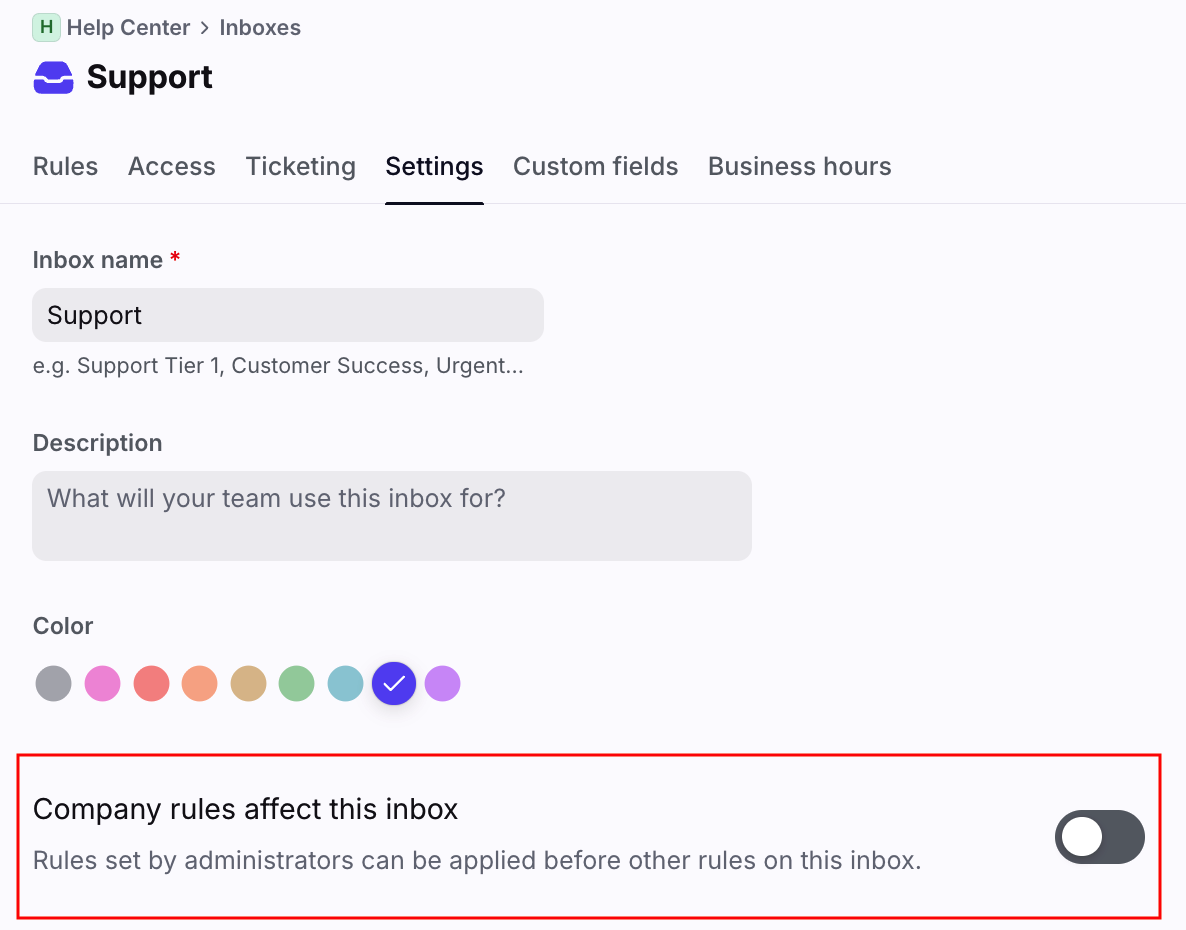Switch to the Ticketing tab
Viewport: 1186px width, 930px height.
(300, 166)
